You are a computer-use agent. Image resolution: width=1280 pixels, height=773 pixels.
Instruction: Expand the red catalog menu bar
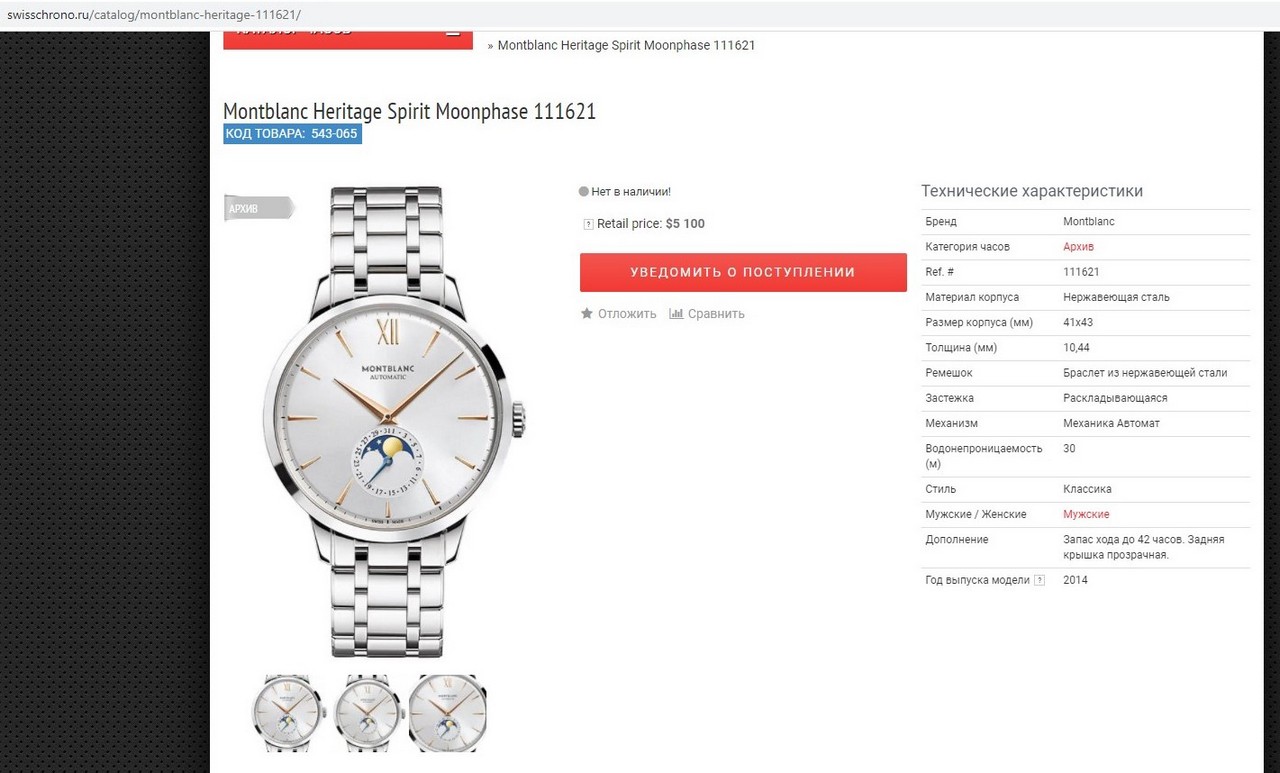coord(347,36)
